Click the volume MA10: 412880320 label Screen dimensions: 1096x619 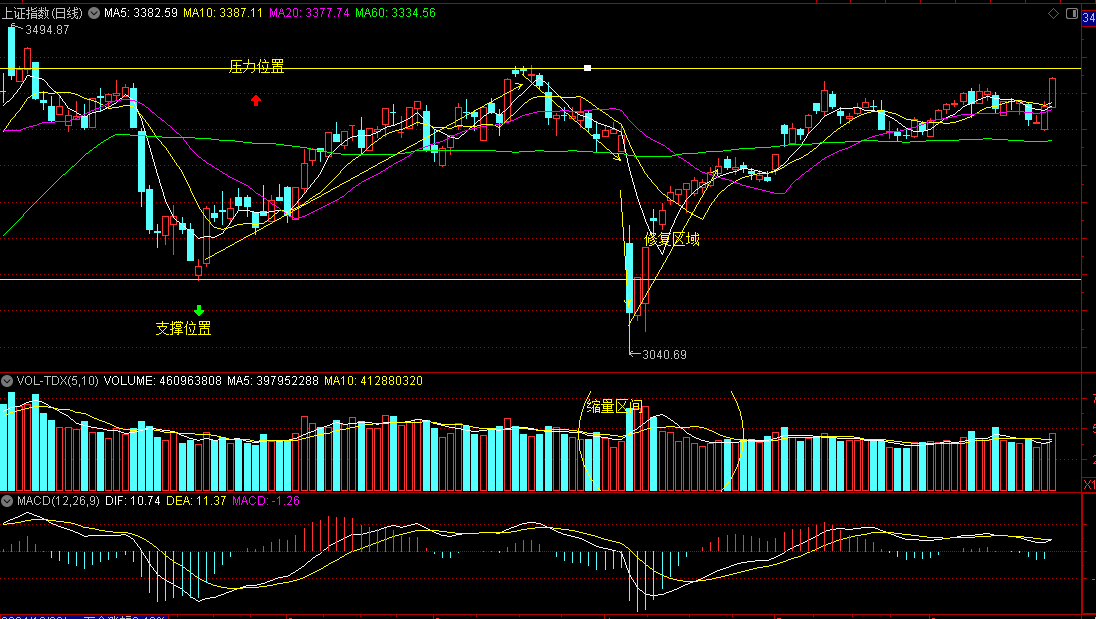point(373,381)
